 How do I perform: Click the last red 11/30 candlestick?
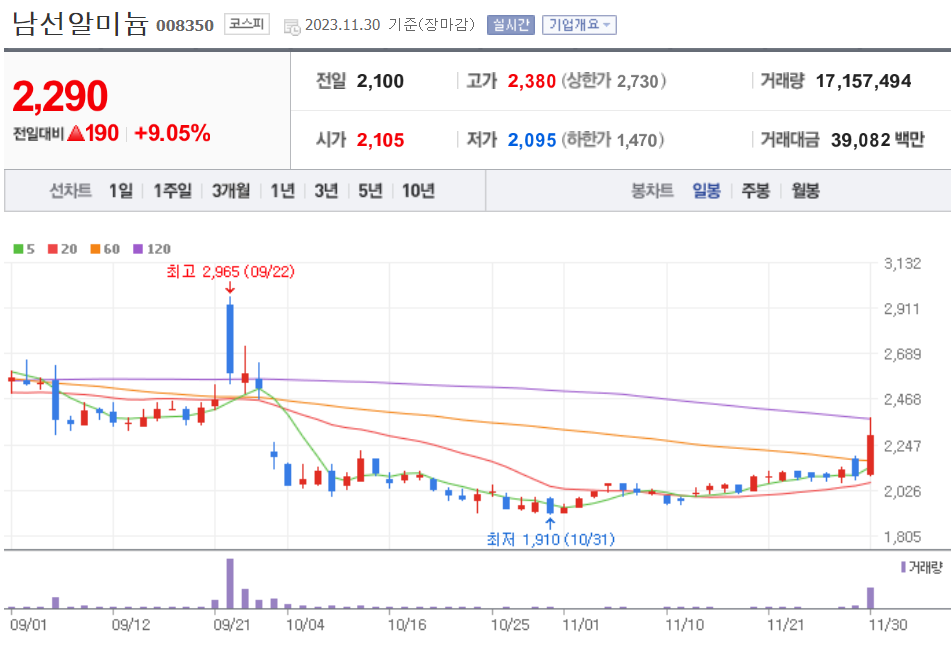coord(870,454)
